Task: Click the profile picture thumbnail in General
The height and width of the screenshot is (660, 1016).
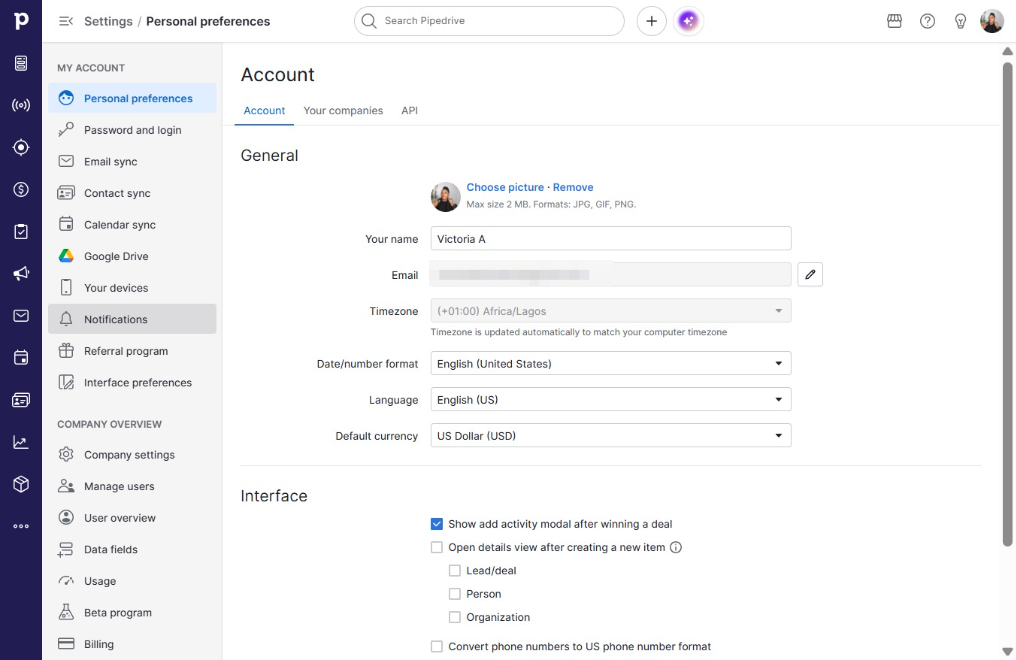Action: (x=446, y=197)
